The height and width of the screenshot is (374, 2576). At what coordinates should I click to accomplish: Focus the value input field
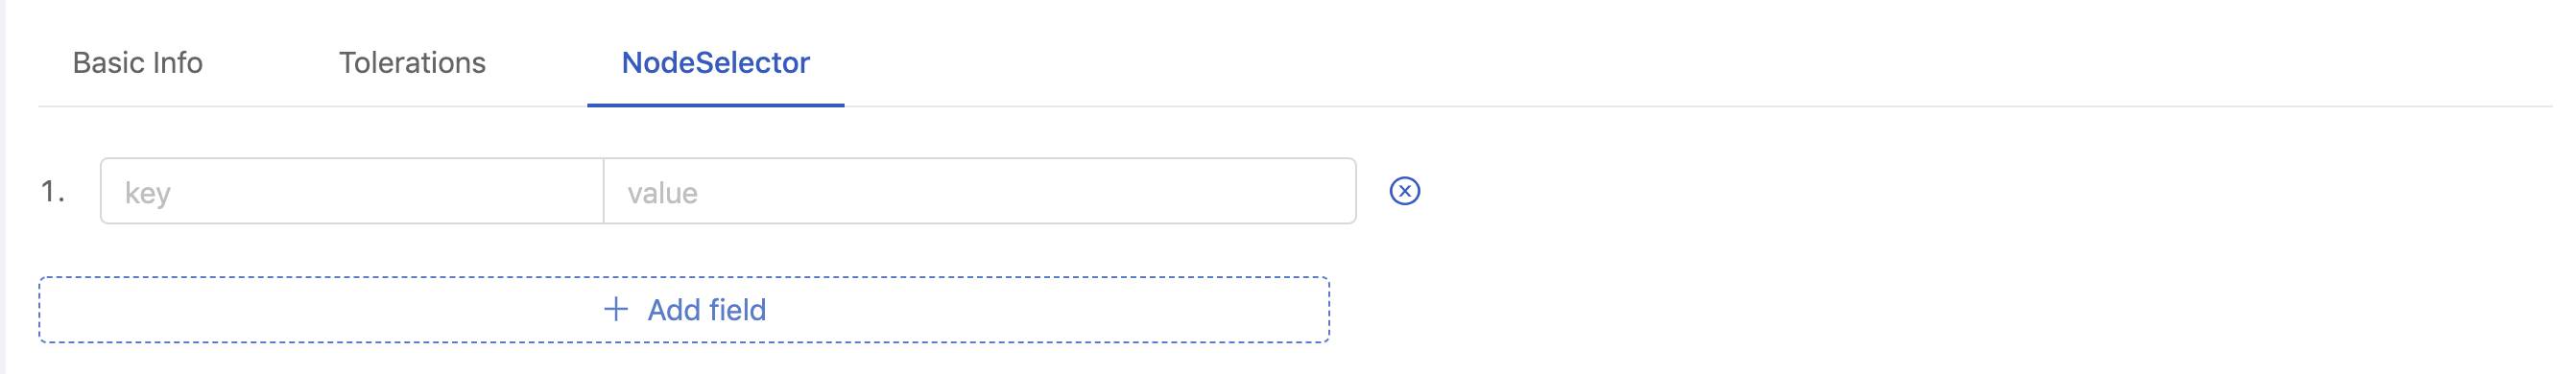click(x=980, y=191)
